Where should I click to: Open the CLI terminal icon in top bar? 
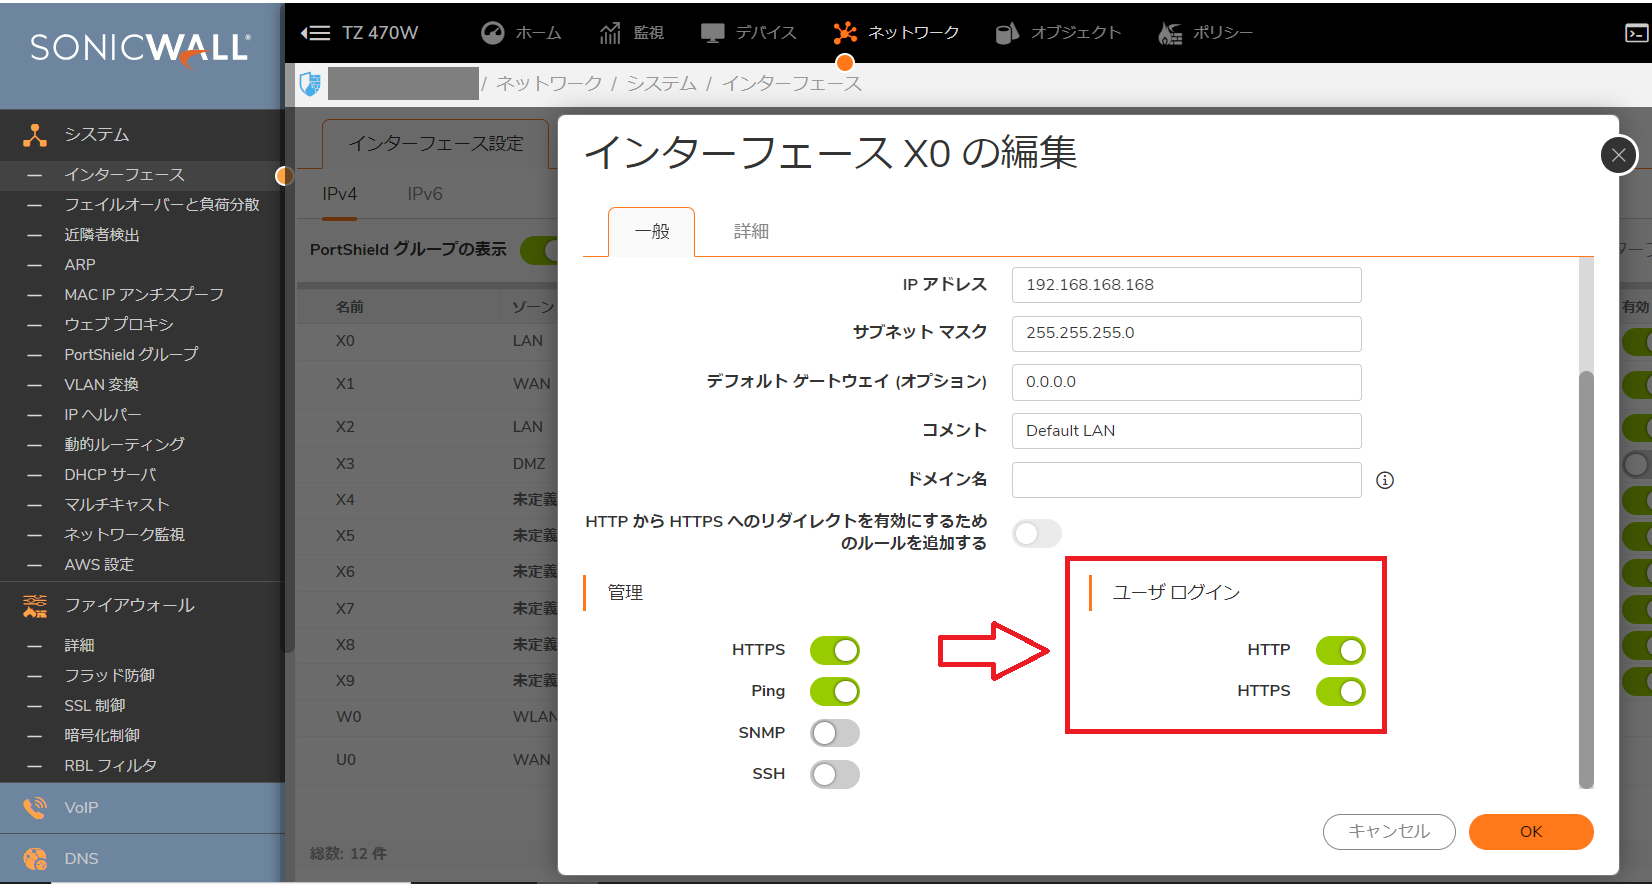1637,33
